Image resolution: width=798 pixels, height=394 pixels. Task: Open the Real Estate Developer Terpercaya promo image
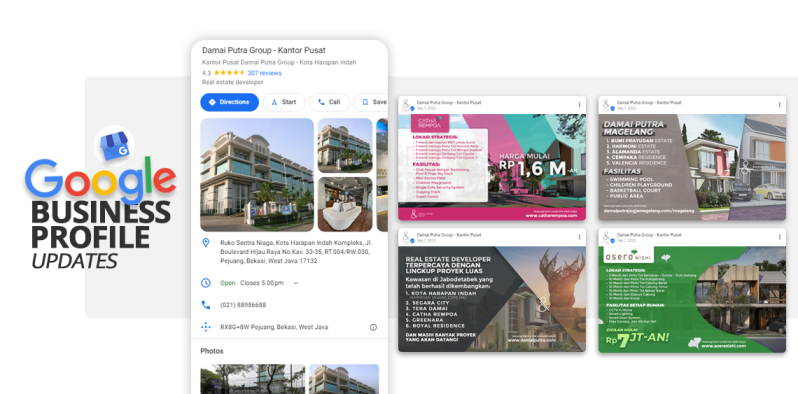[492, 299]
